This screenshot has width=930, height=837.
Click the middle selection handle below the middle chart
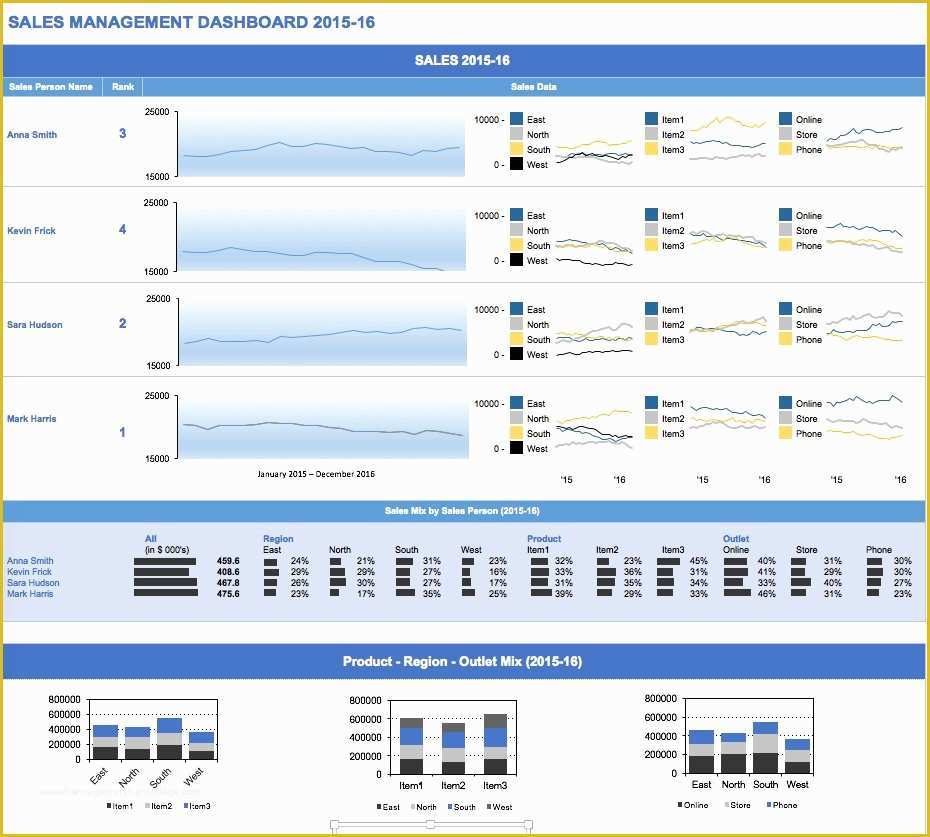[x=431, y=825]
